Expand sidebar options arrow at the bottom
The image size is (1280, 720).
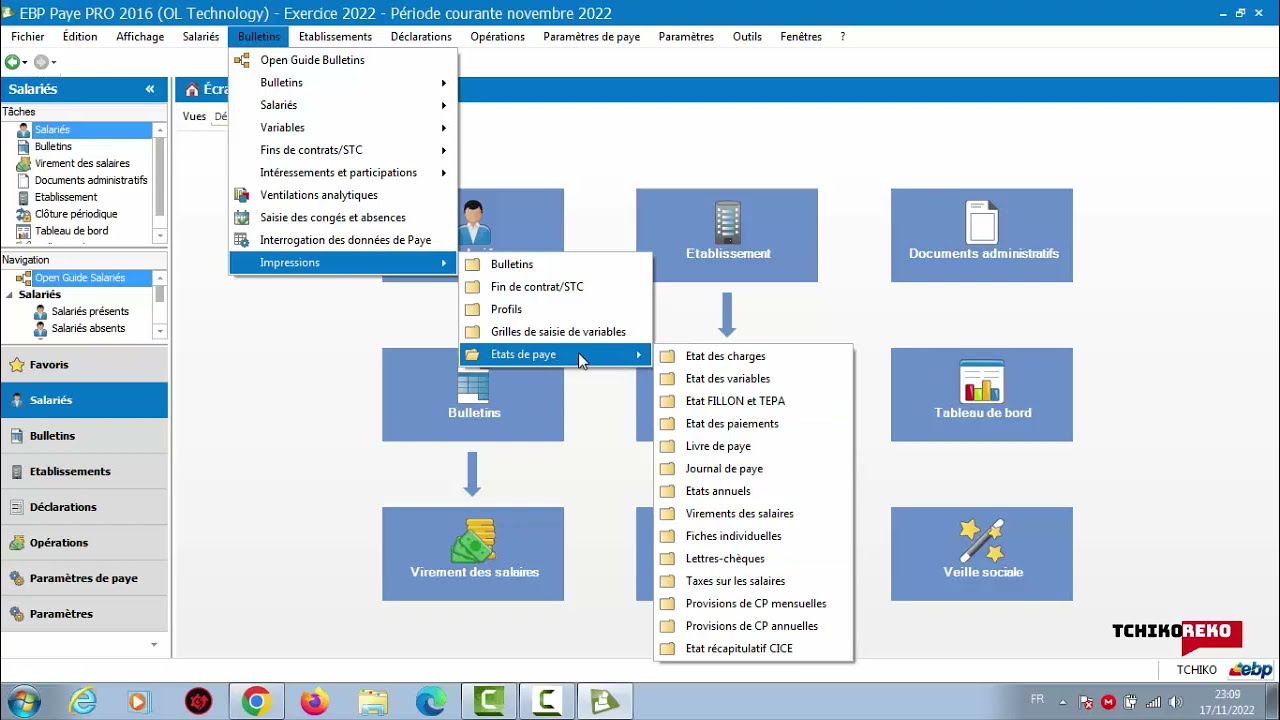(154, 645)
